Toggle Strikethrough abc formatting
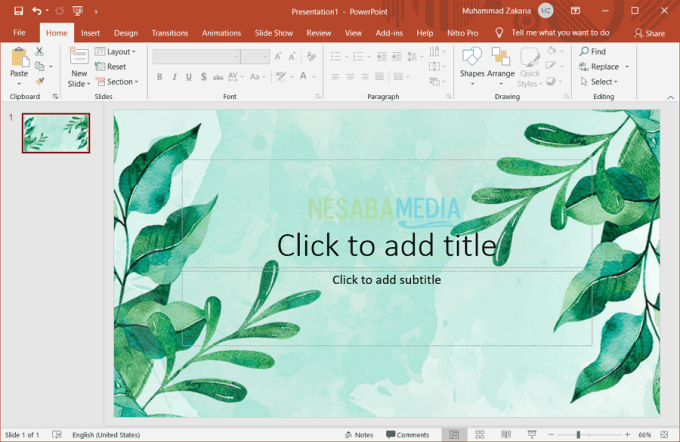The height and width of the screenshot is (442, 680). click(218, 77)
